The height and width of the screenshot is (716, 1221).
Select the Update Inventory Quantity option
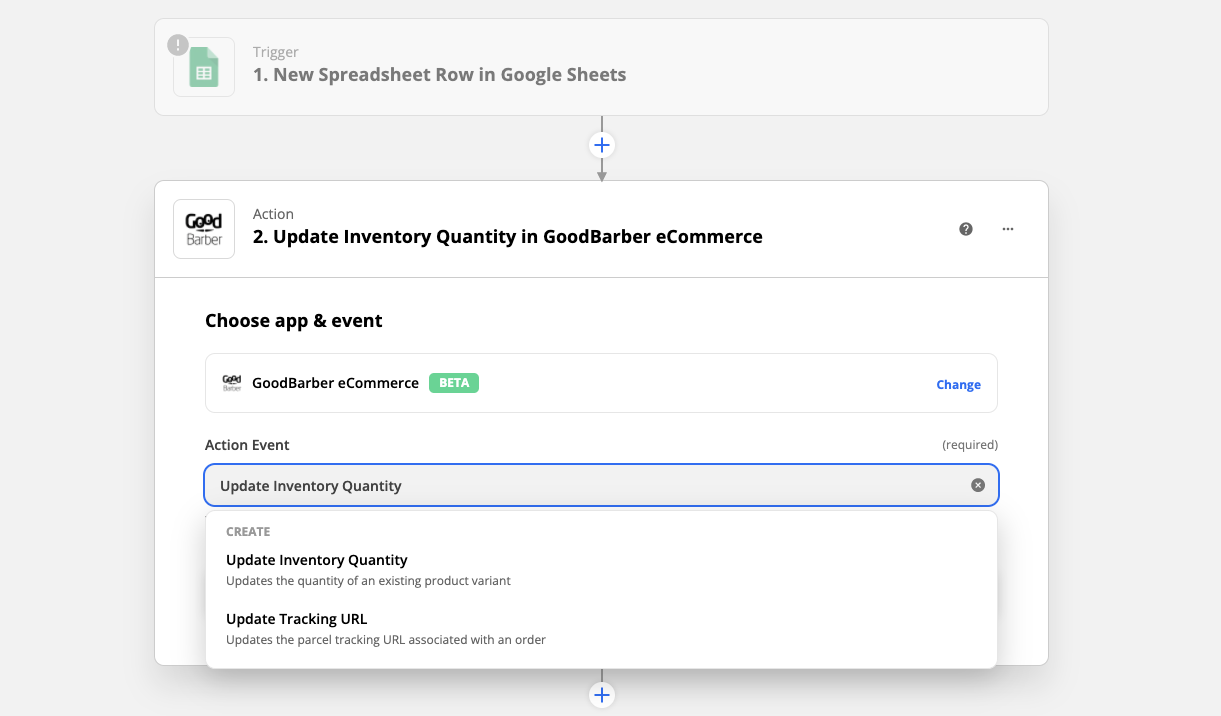[x=317, y=560]
